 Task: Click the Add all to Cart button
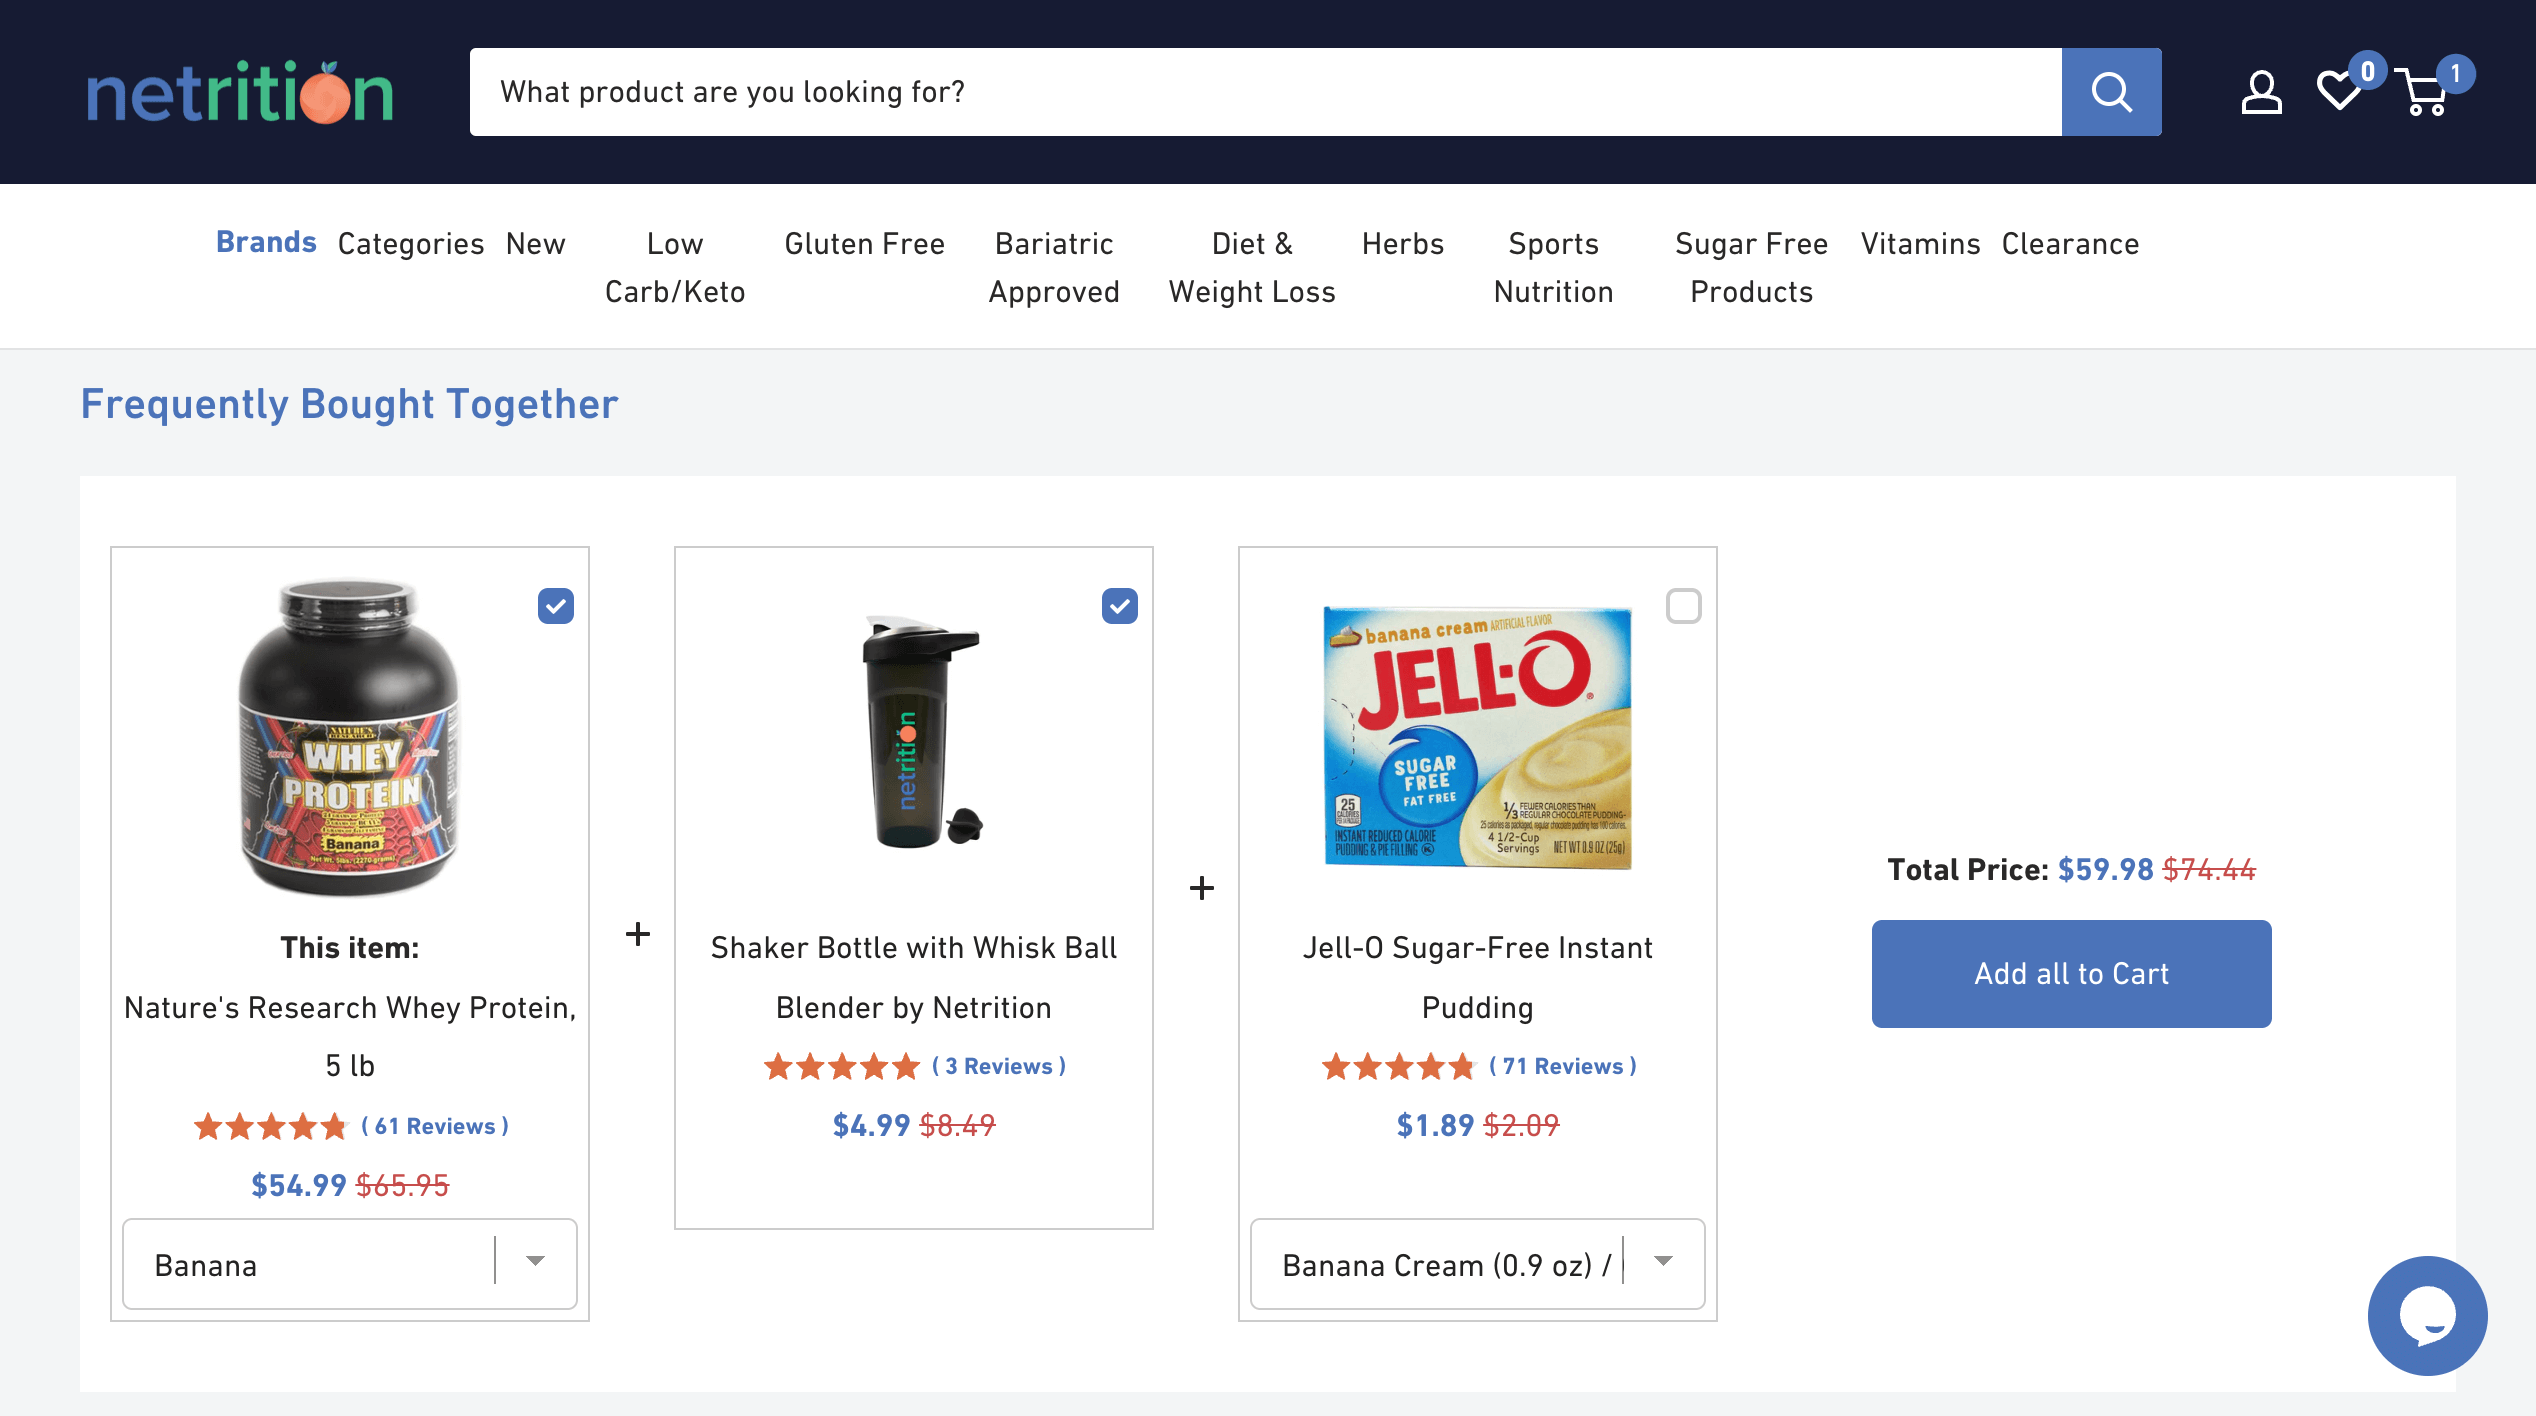click(2071, 973)
